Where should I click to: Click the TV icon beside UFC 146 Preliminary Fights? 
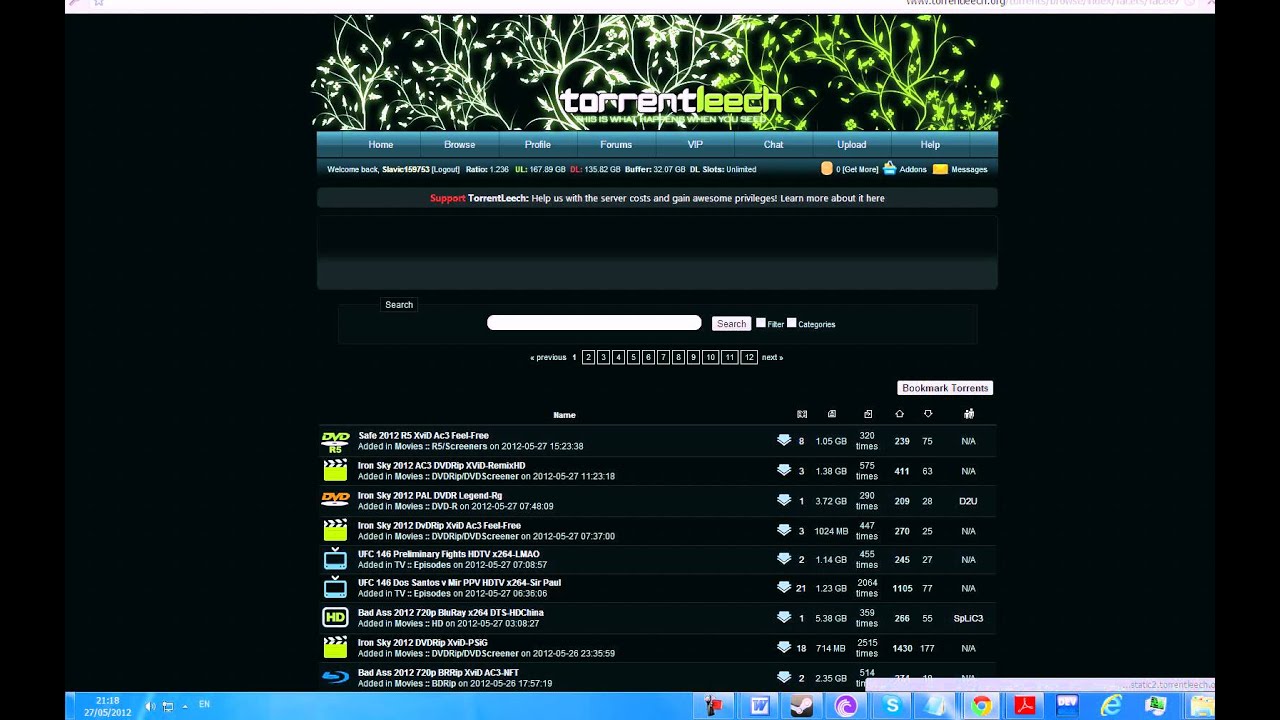pos(335,559)
